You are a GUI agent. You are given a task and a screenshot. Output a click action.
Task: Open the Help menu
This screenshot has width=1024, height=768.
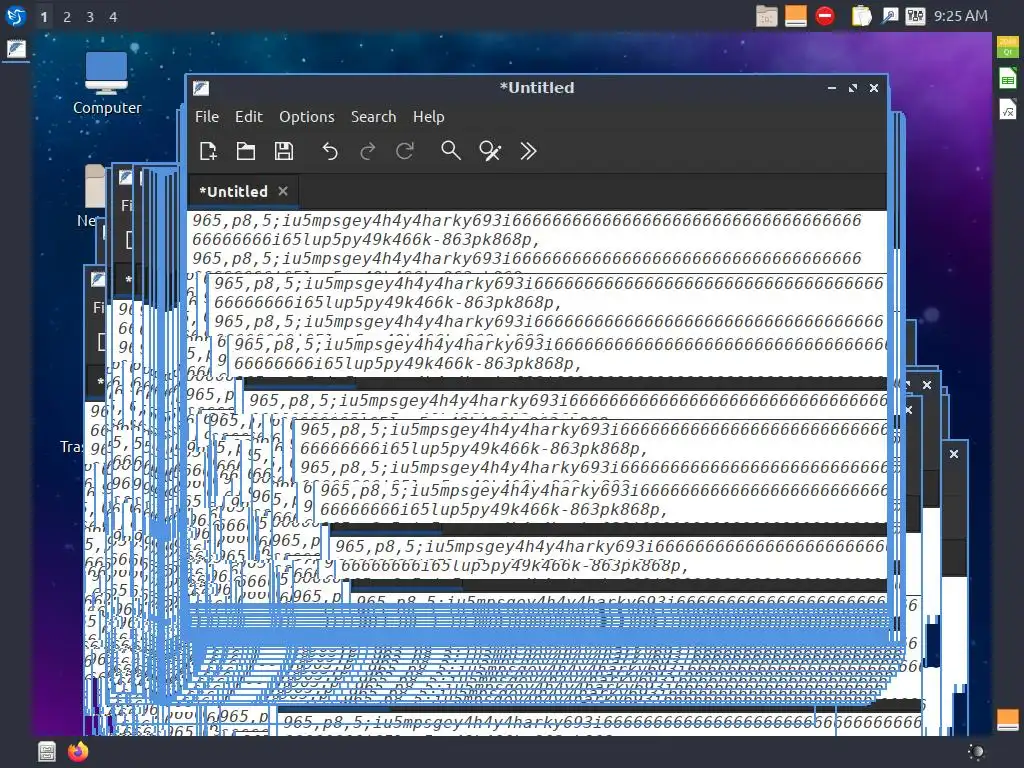click(428, 117)
